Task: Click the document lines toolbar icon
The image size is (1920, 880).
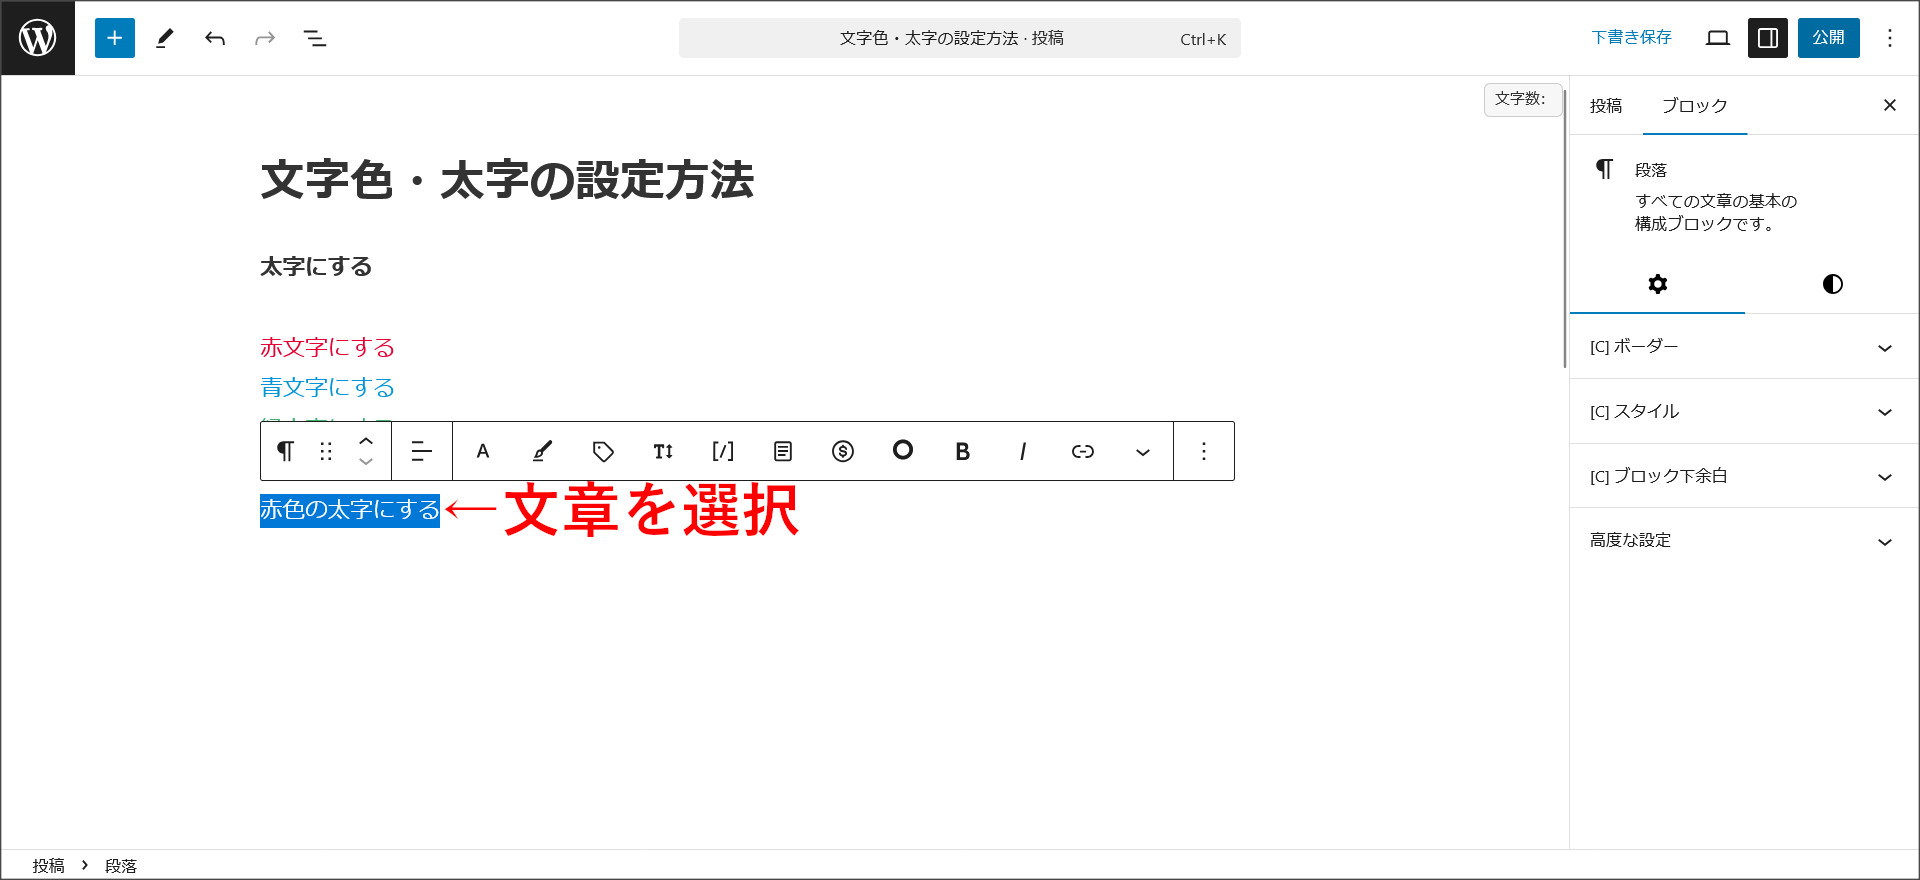Action: 783,451
